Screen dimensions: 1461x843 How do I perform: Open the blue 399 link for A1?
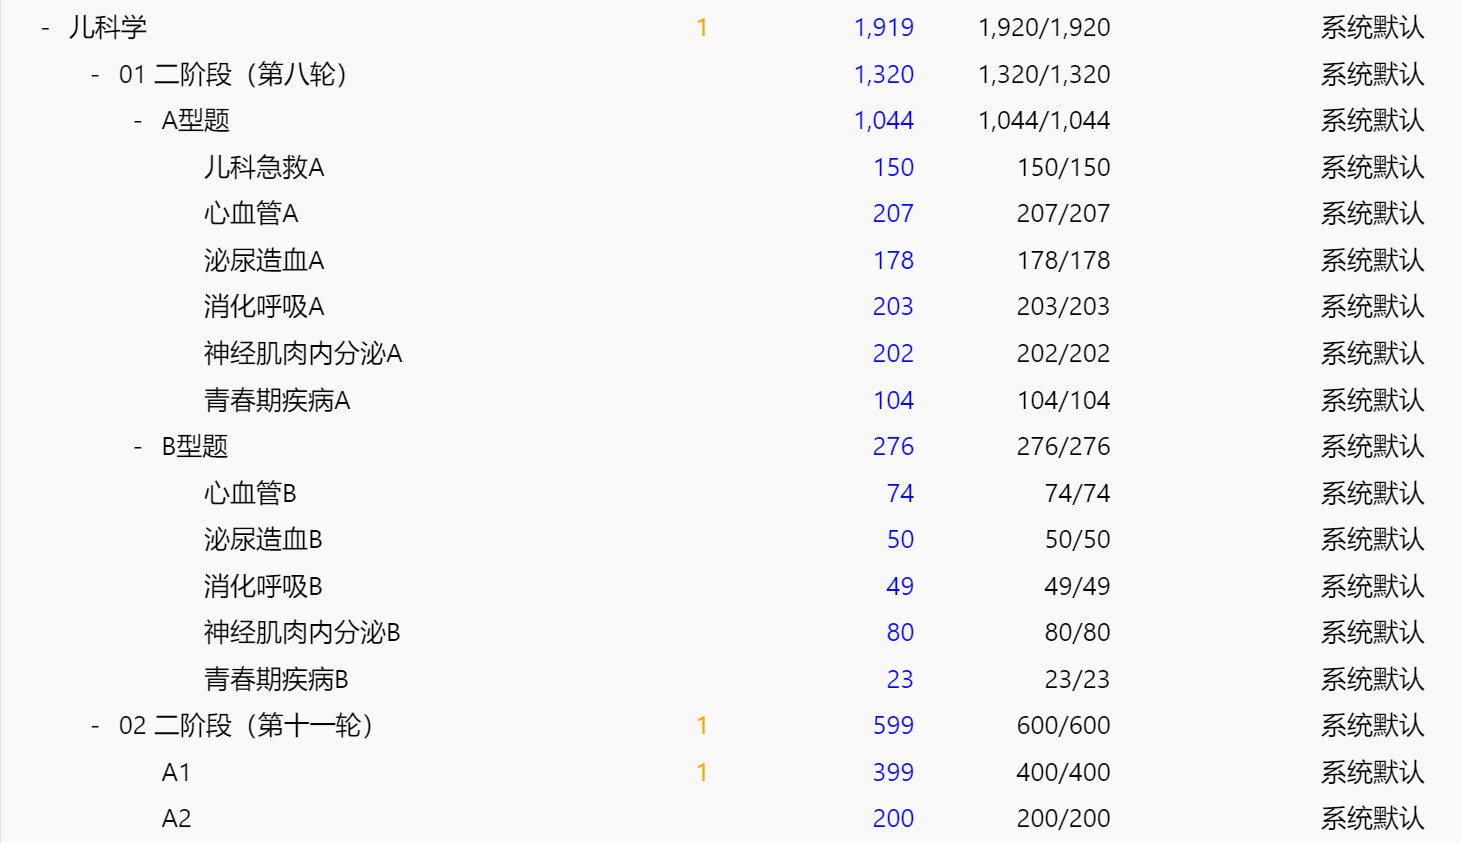click(x=892, y=773)
